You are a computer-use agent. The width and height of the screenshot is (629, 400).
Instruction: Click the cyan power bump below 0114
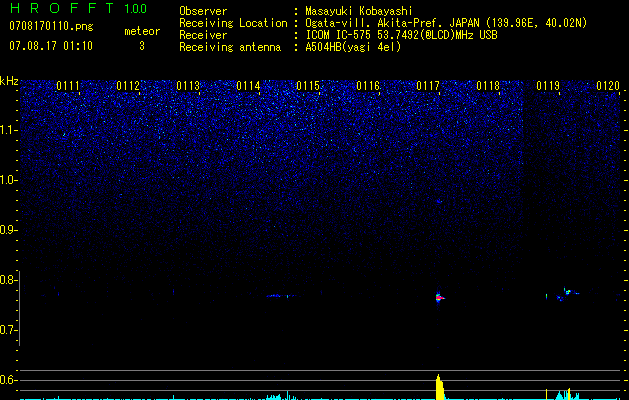coord(281,396)
